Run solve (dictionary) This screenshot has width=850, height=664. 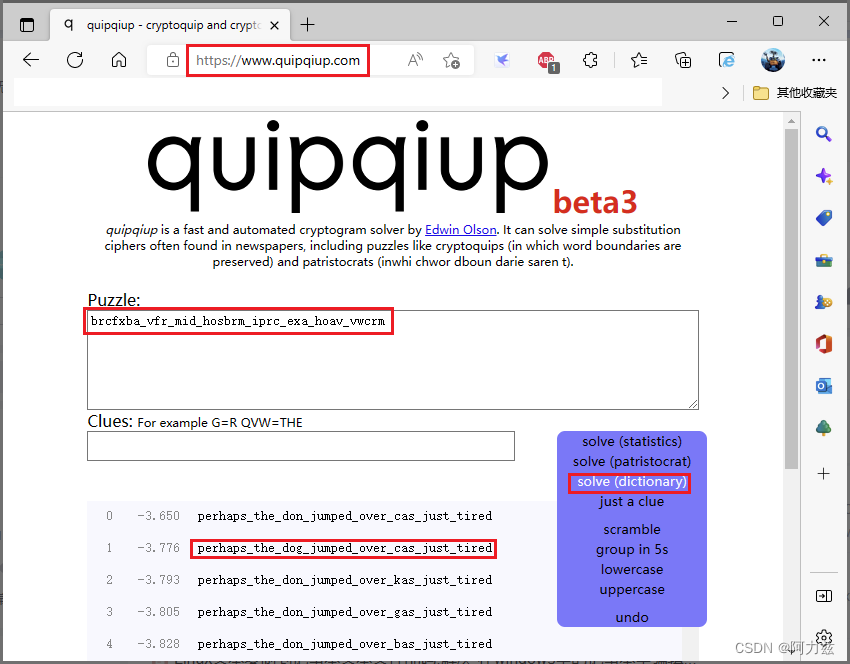[632, 482]
